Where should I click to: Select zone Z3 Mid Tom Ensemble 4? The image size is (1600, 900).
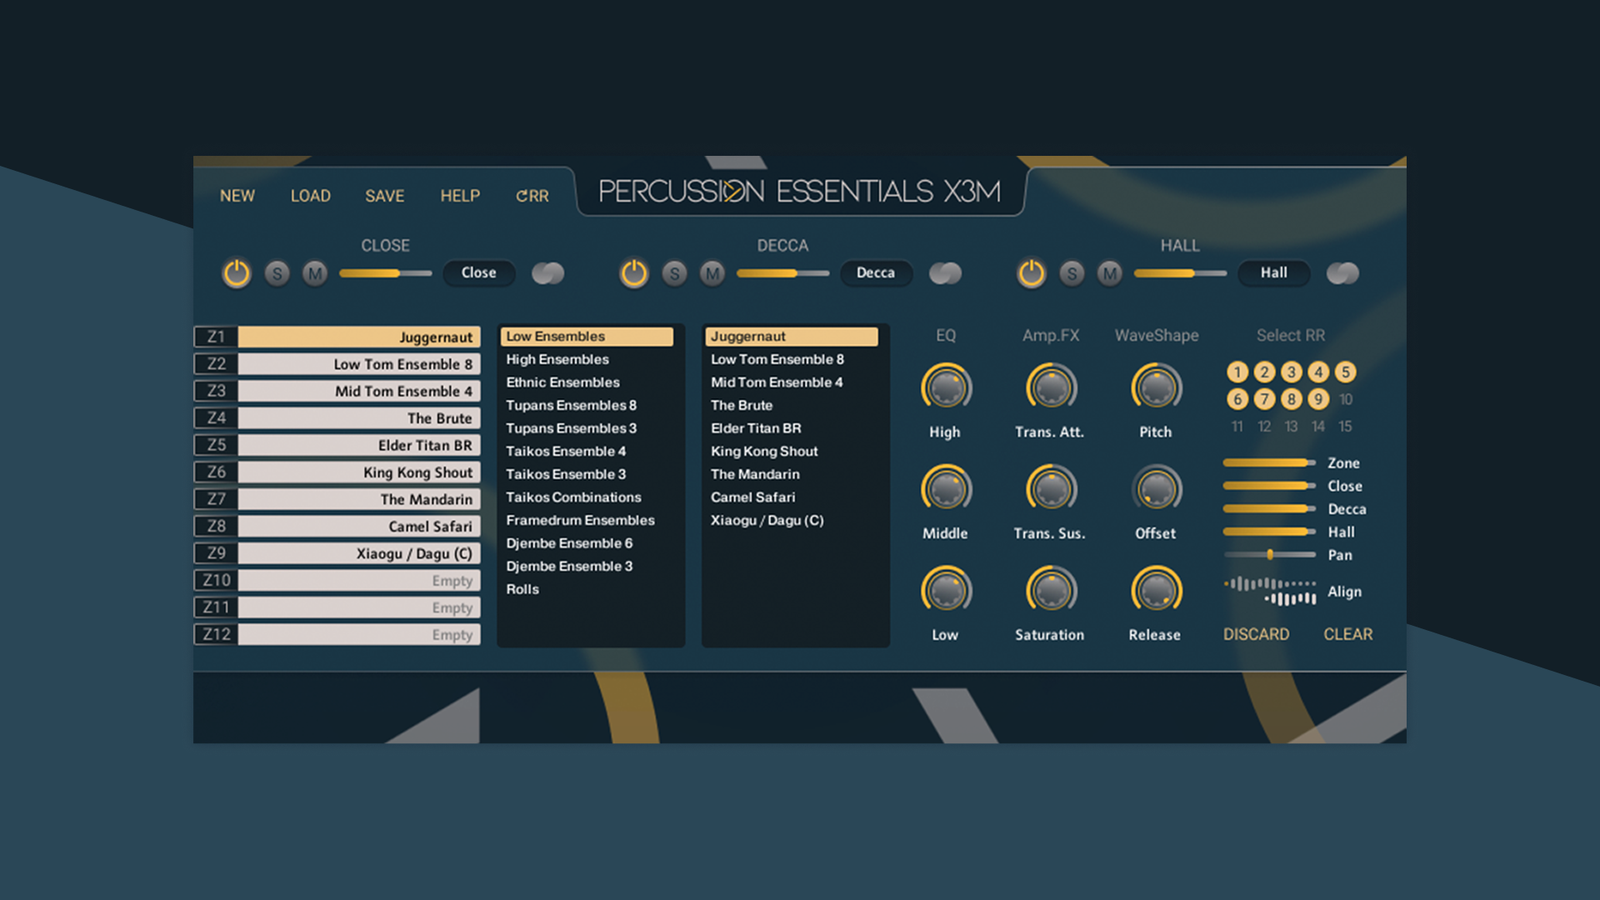pos(337,391)
